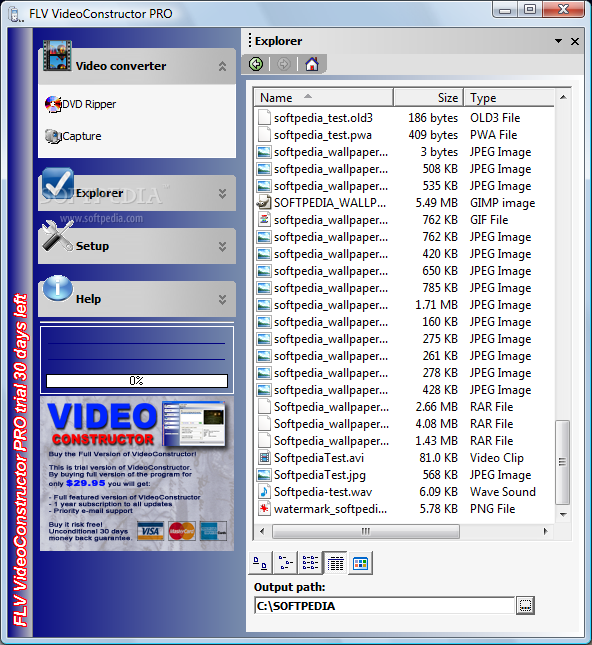The image size is (592, 645).
Task: Sort files by Type column
Action: (x=509, y=97)
